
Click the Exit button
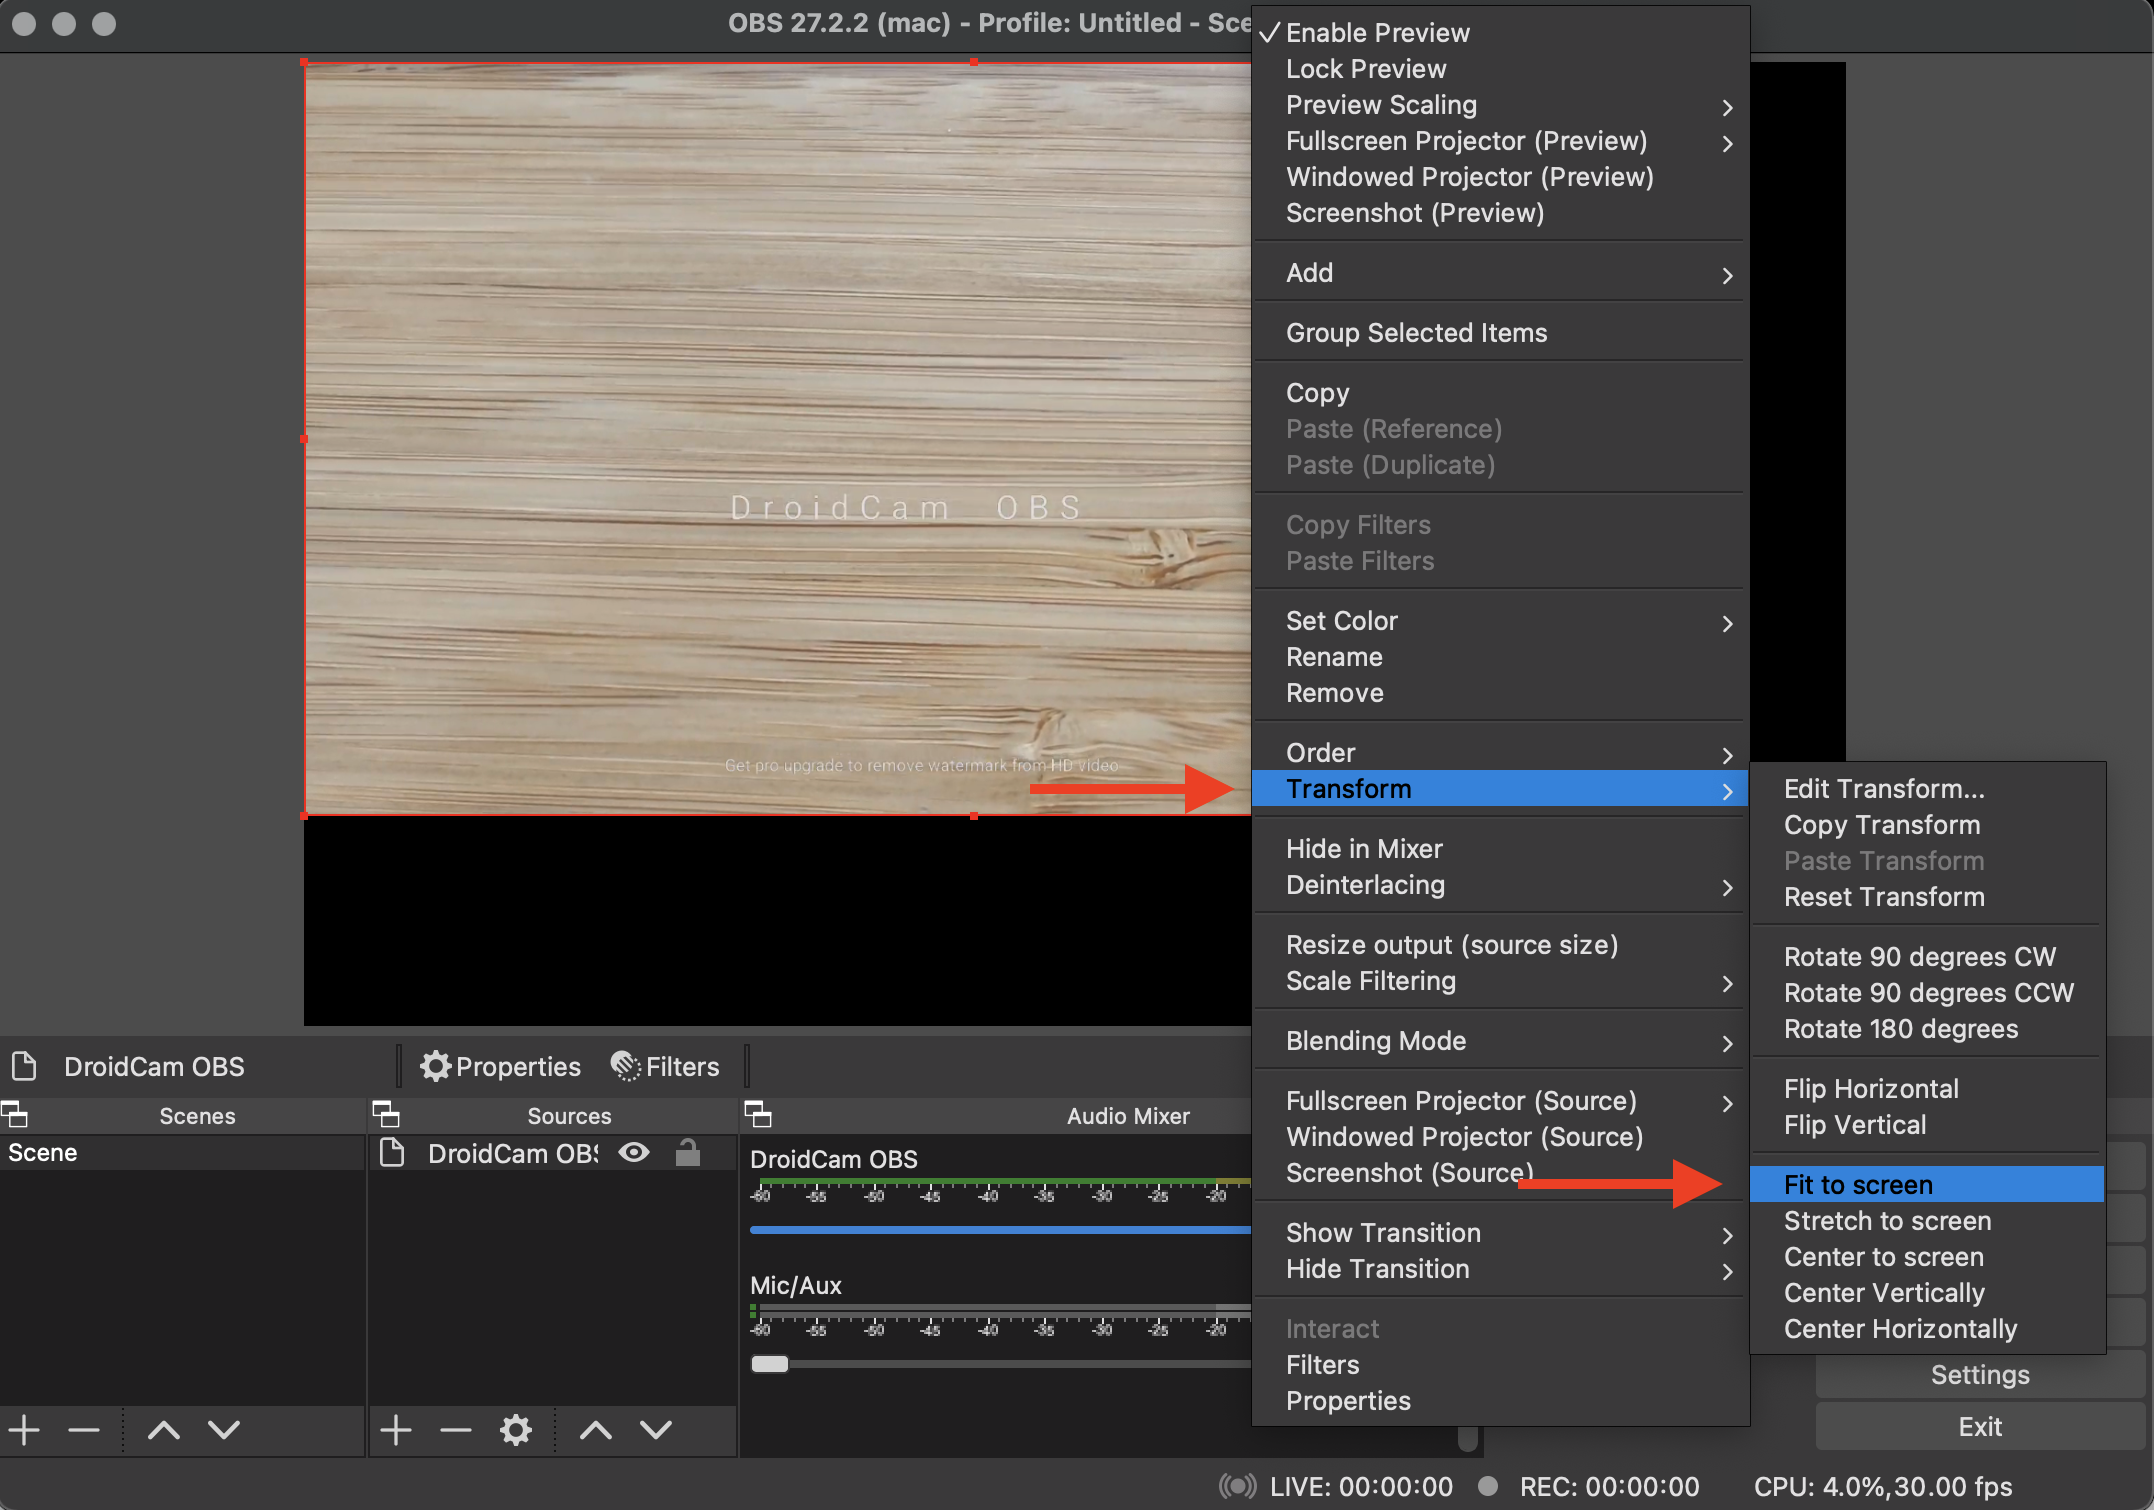point(1978,1426)
